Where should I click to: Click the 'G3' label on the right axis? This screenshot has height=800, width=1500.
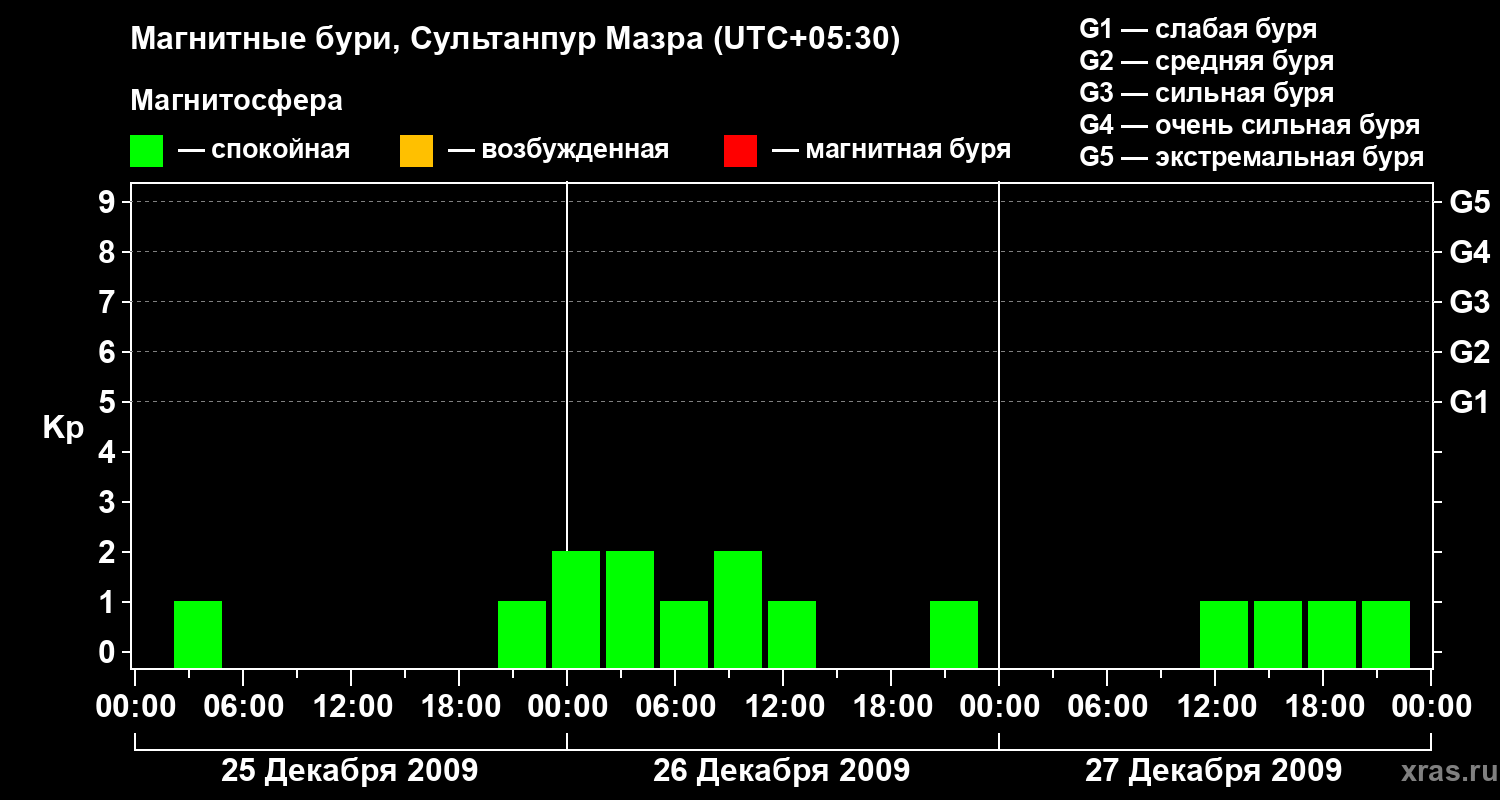click(1469, 303)
